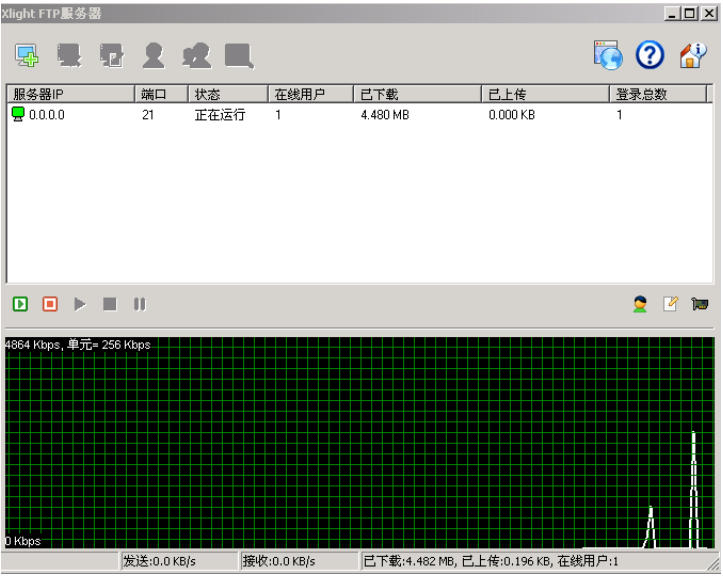Click the bandwidth traffic graph area
This screenshot has height=576, width=723.
click(360, 442)
